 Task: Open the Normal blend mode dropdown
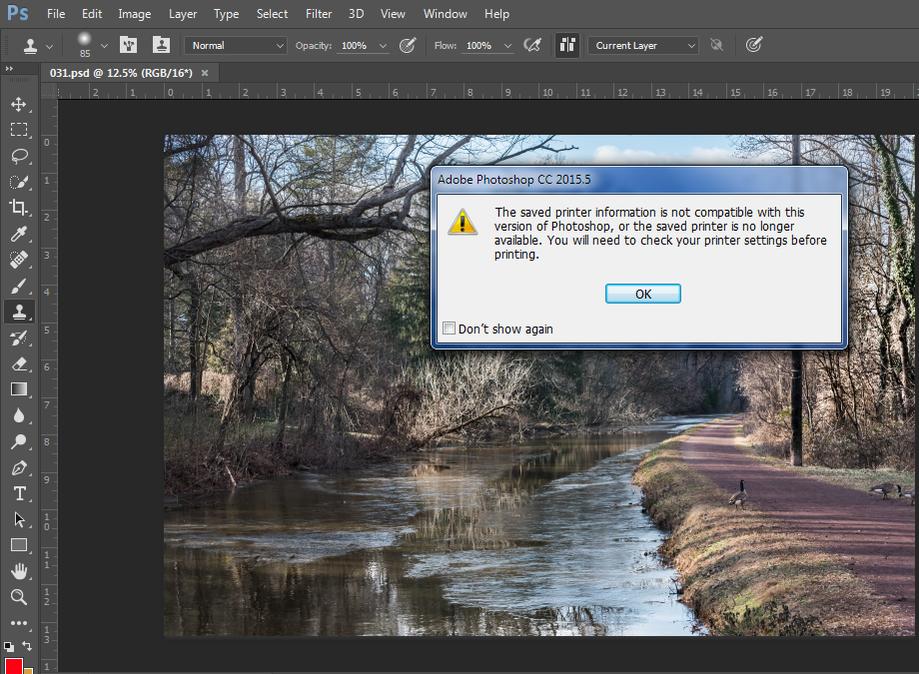[x=236, y=45]
